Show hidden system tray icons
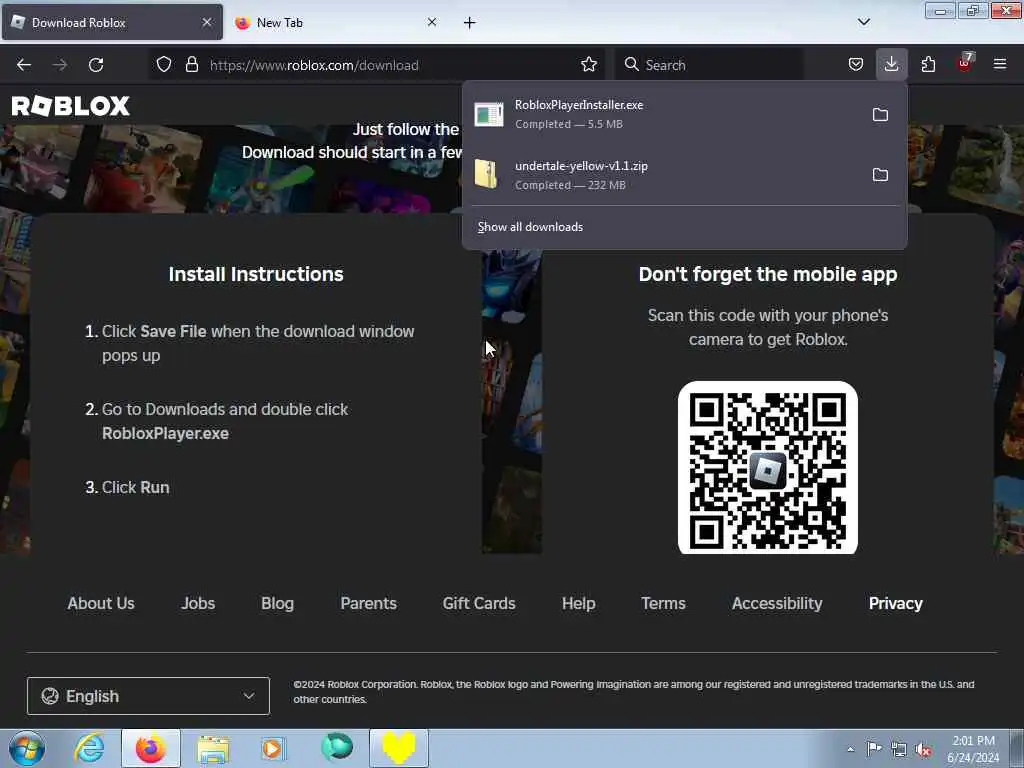1024x768 pixels. coord(850,749)
